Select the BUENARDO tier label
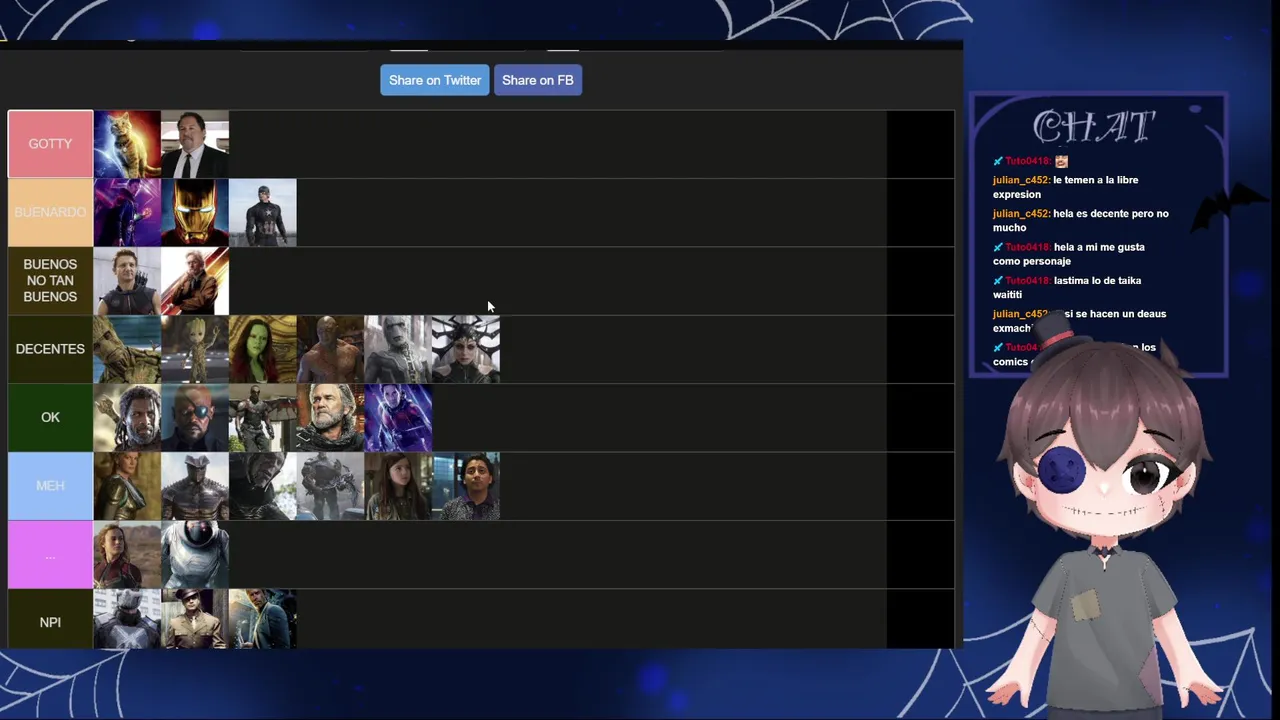Image resolution: width=1280 pixels, height=720 pixels. (50, 212)
